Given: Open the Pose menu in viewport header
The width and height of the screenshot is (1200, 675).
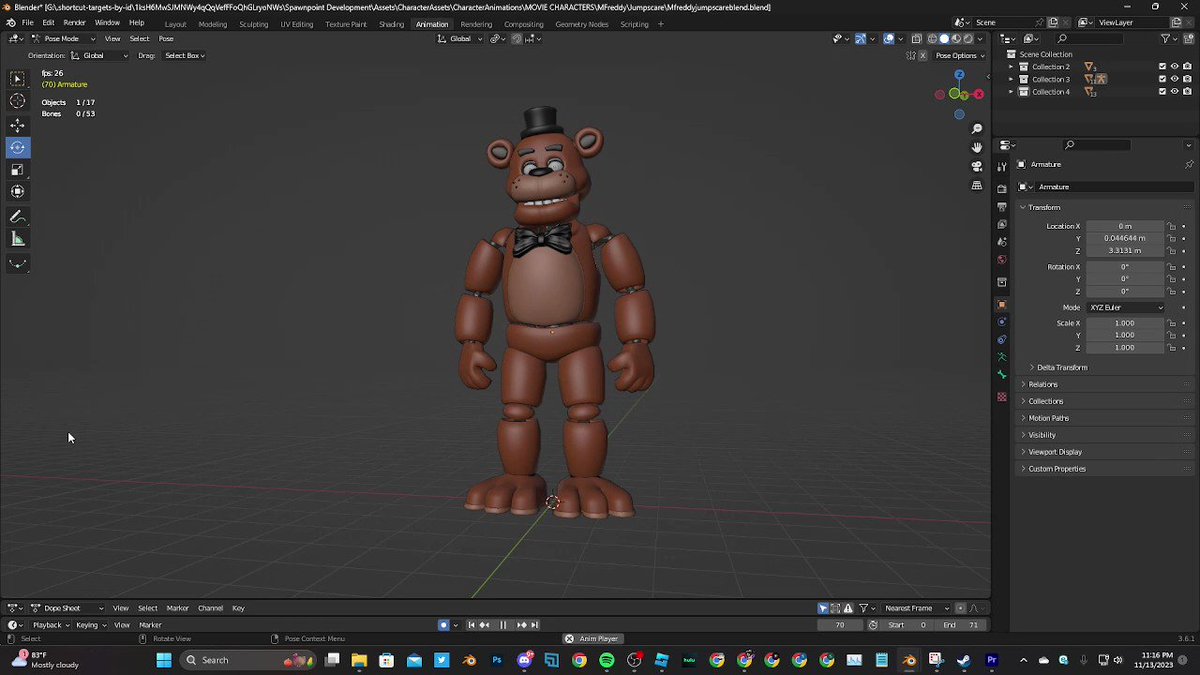Looking at the screenshot, I should click(166, 39).
